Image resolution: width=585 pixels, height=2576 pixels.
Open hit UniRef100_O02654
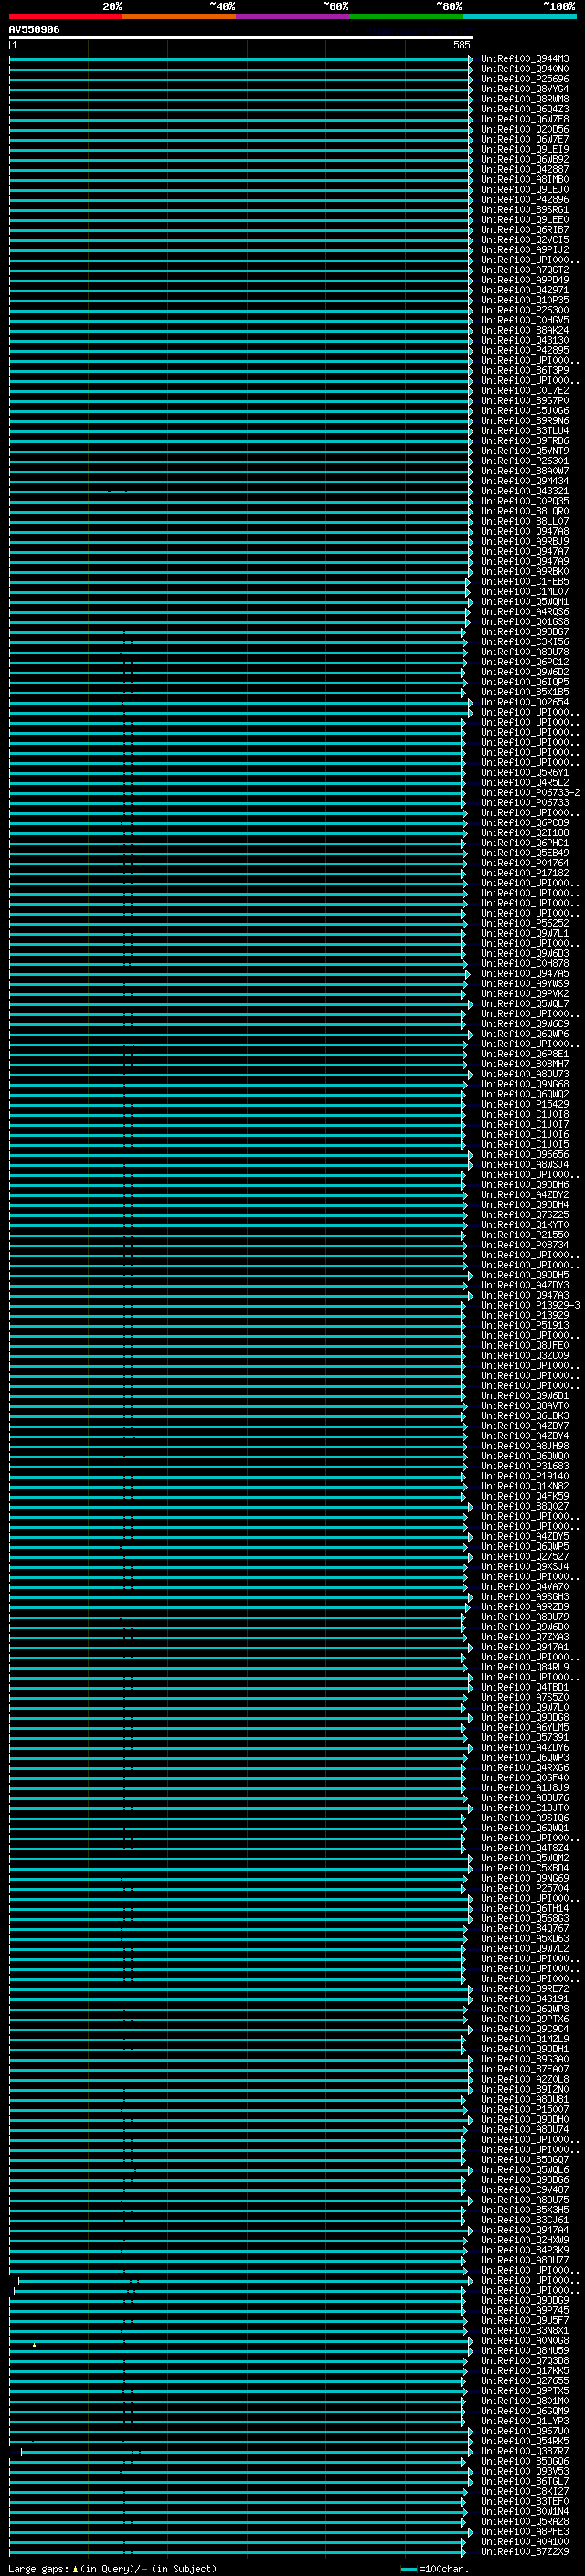point(525,702)
